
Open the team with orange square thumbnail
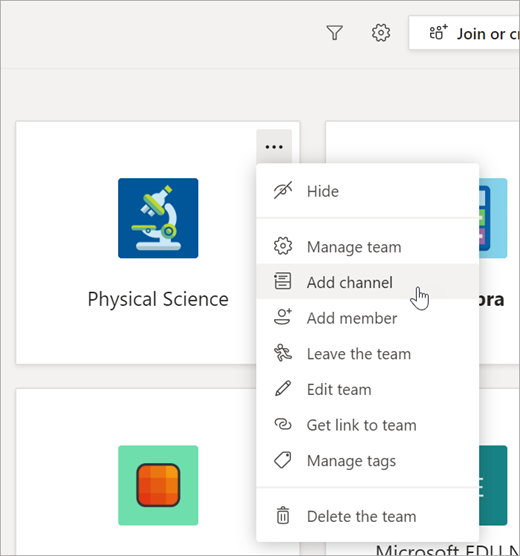point(158,485)
